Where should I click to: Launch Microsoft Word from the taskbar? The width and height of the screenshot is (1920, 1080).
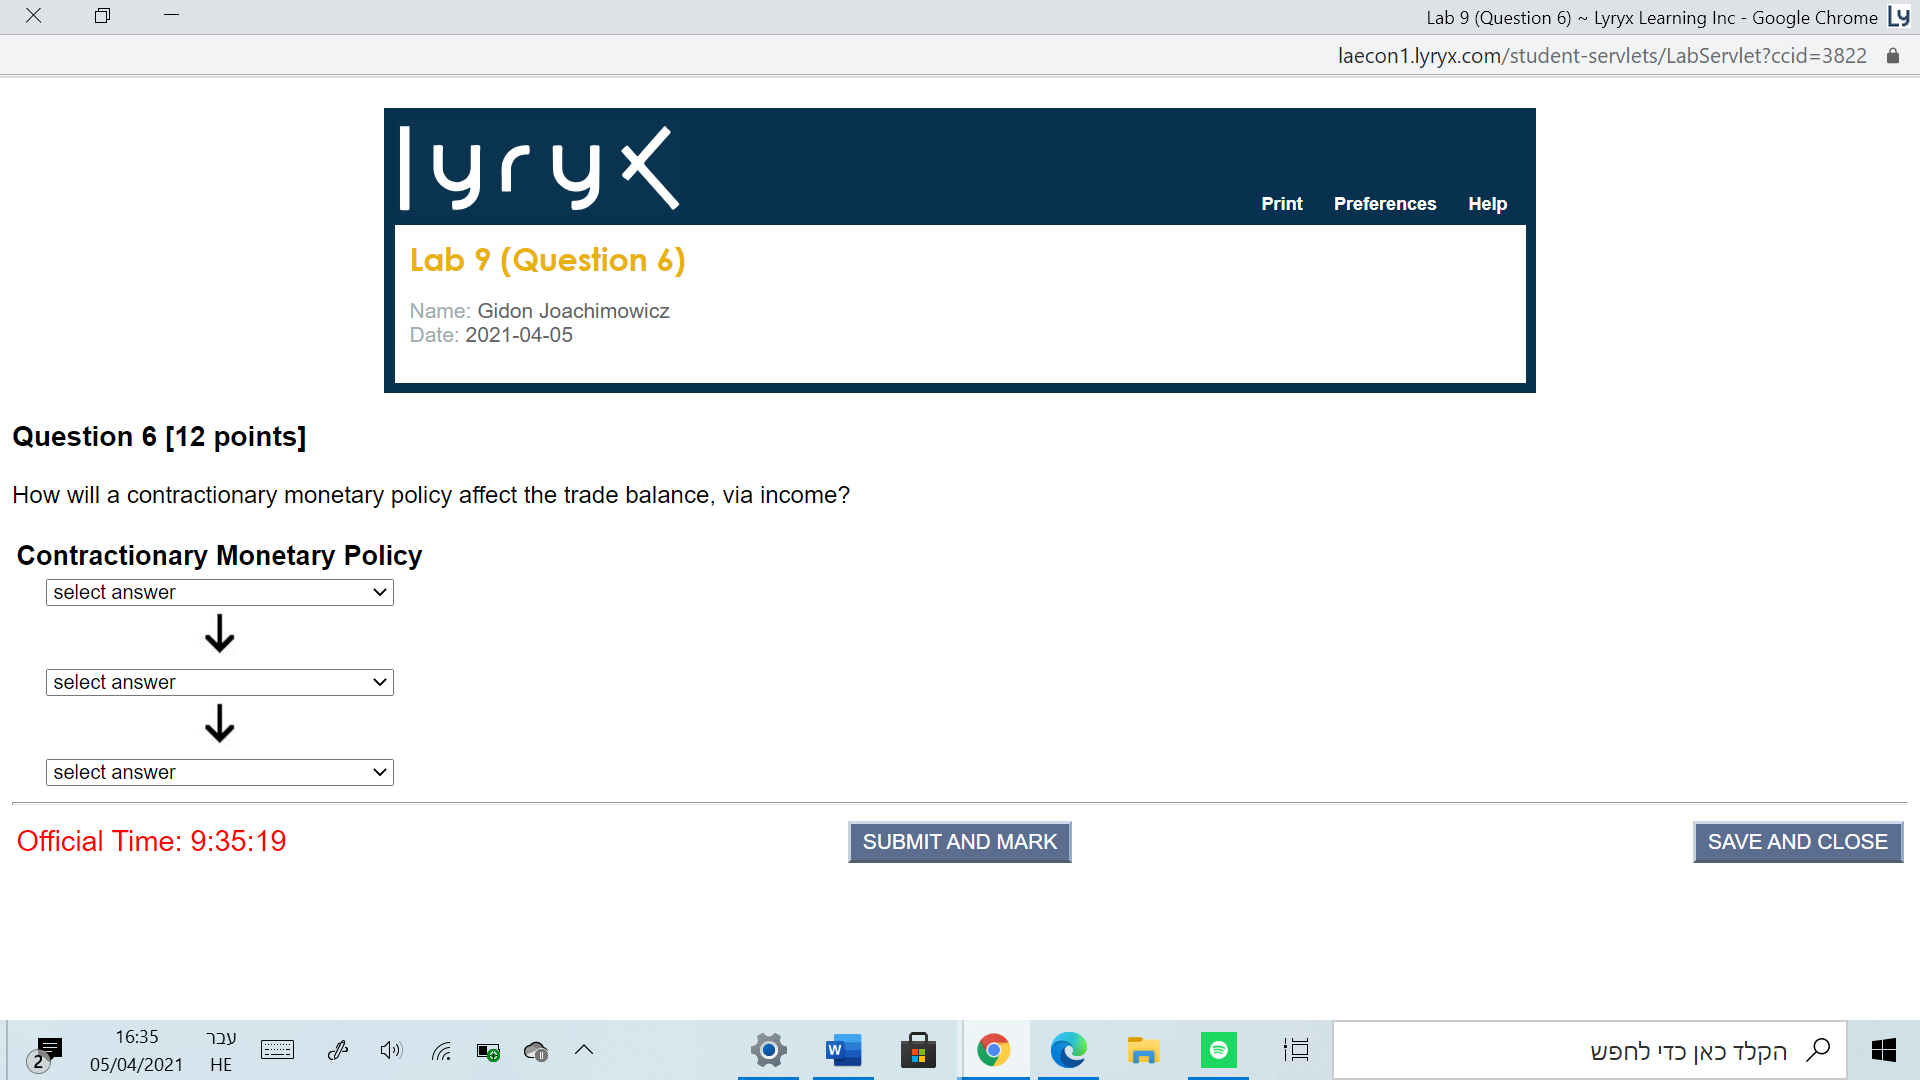point(842,1050)
